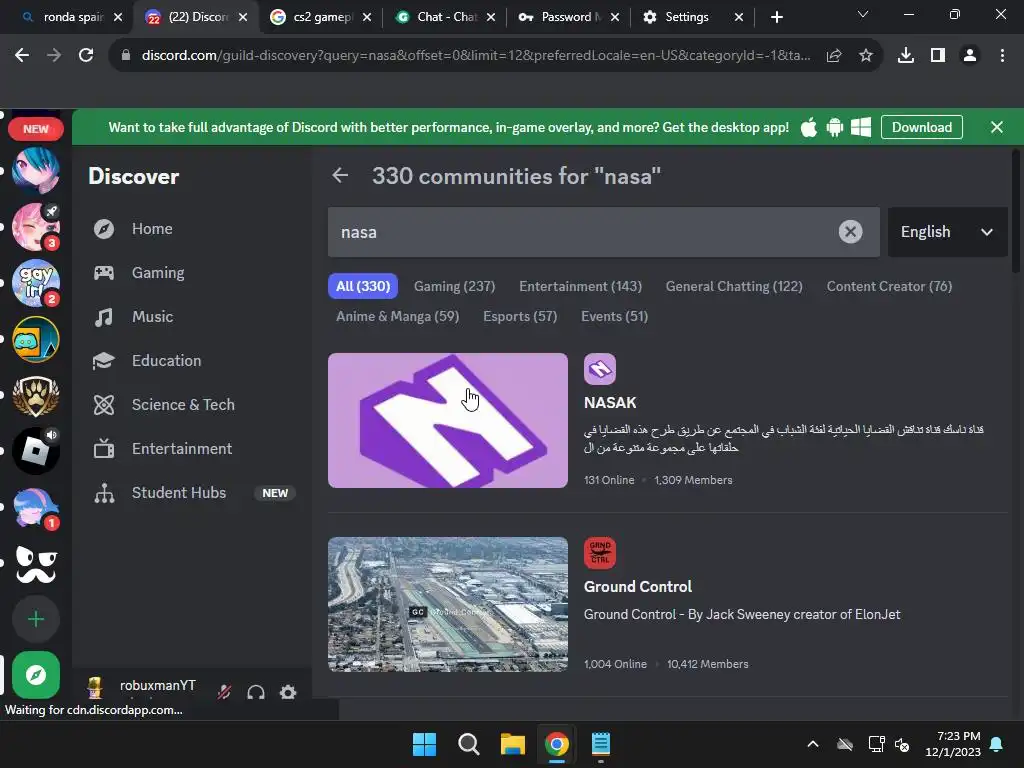This screenshot has height=768, width=1024.
Task: Open Chrome downloads icon
Action: (x=906, y=56)
